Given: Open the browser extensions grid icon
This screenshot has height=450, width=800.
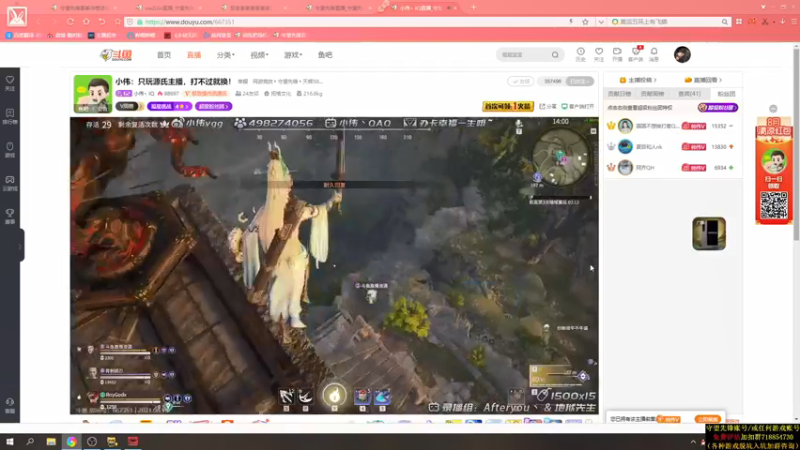Looking at the screenshot, I should (739, 22).
